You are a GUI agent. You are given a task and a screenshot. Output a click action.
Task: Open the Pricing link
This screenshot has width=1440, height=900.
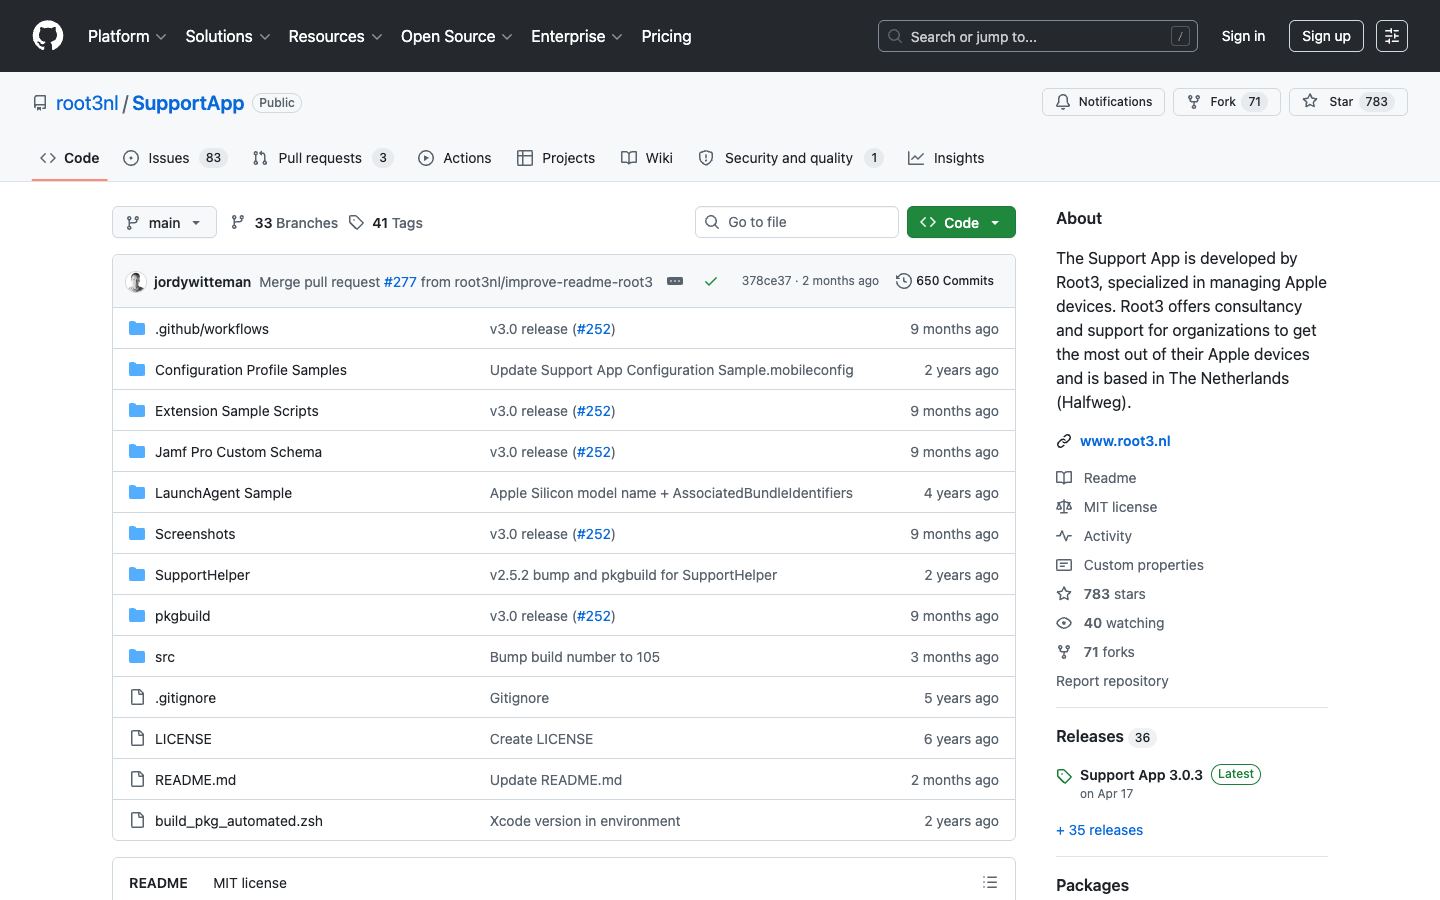[x=666, y=36]
